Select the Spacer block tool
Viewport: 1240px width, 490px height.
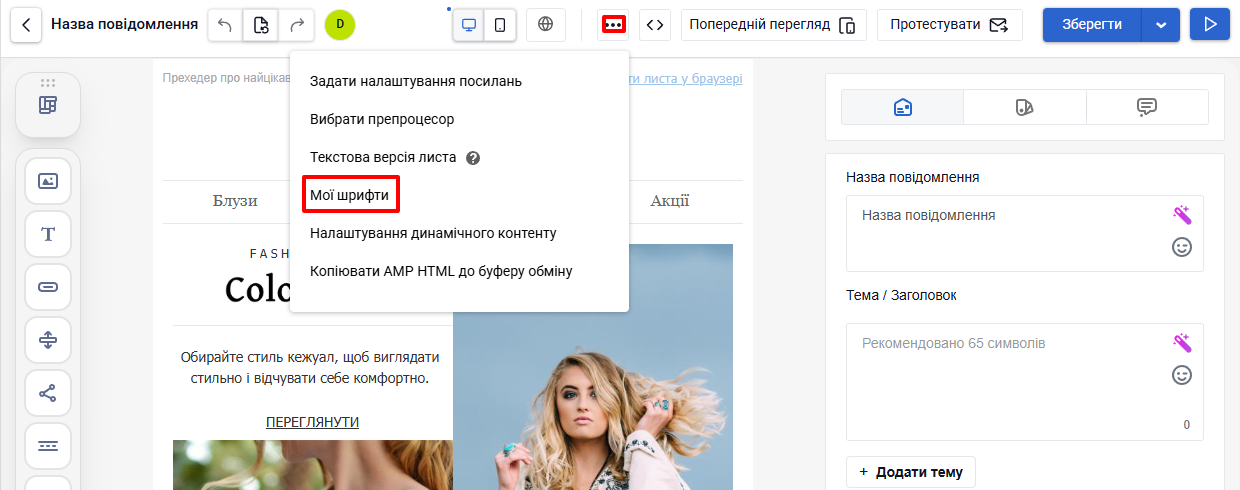(48, 340)
